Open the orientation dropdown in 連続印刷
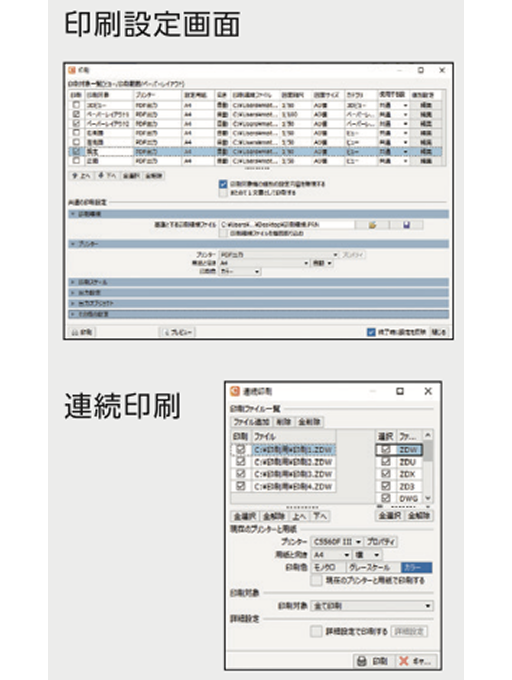Viewport: 512px width, 680px height. point(368,555)
